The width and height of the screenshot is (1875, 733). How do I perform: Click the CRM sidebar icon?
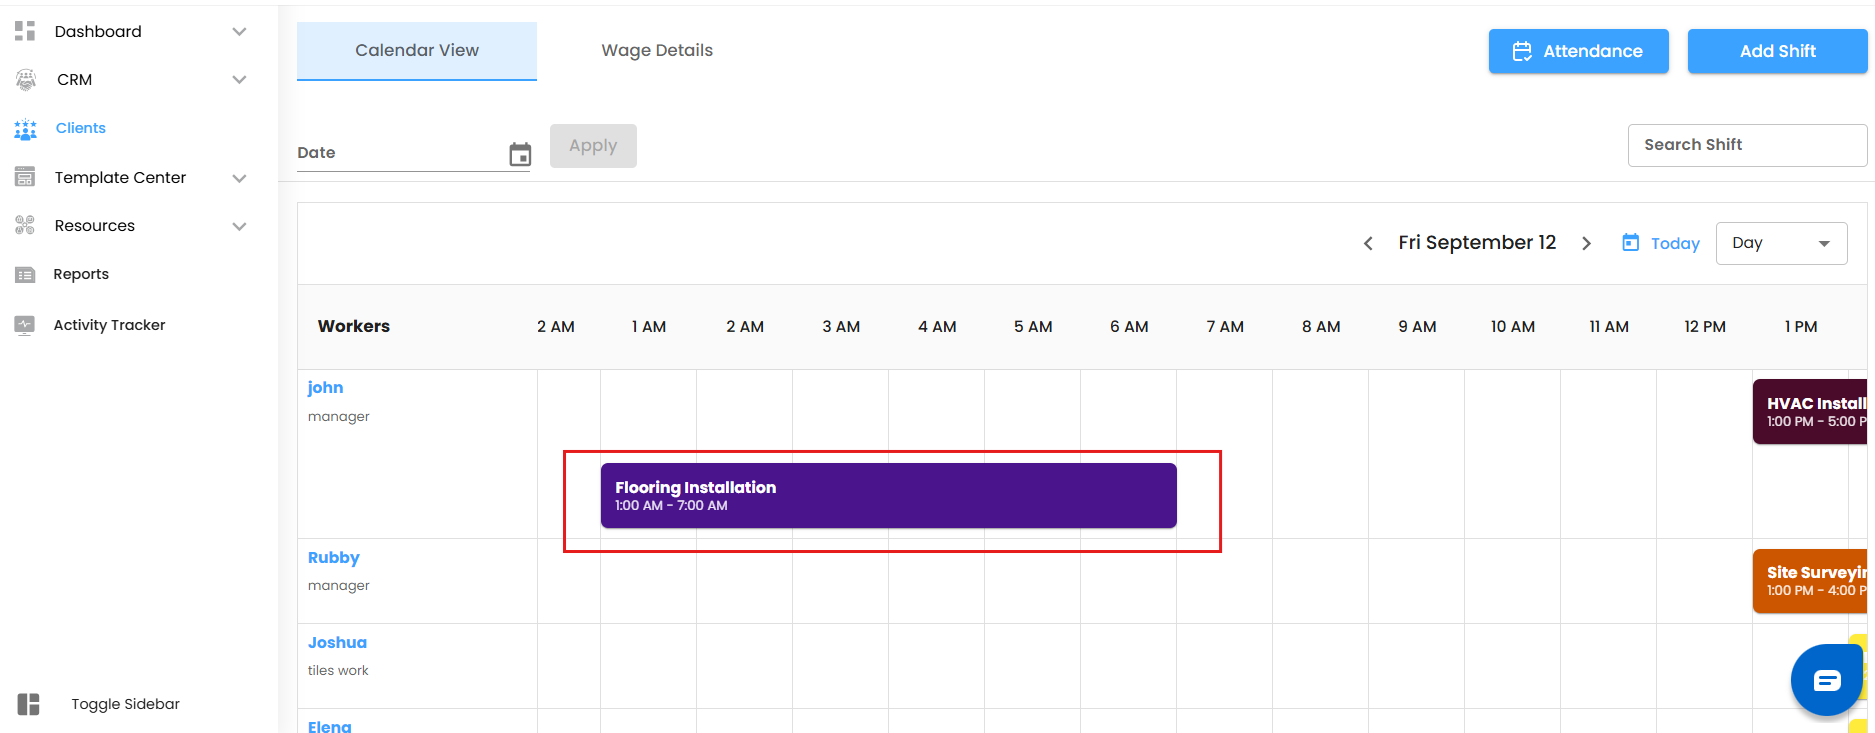[26, 79]
